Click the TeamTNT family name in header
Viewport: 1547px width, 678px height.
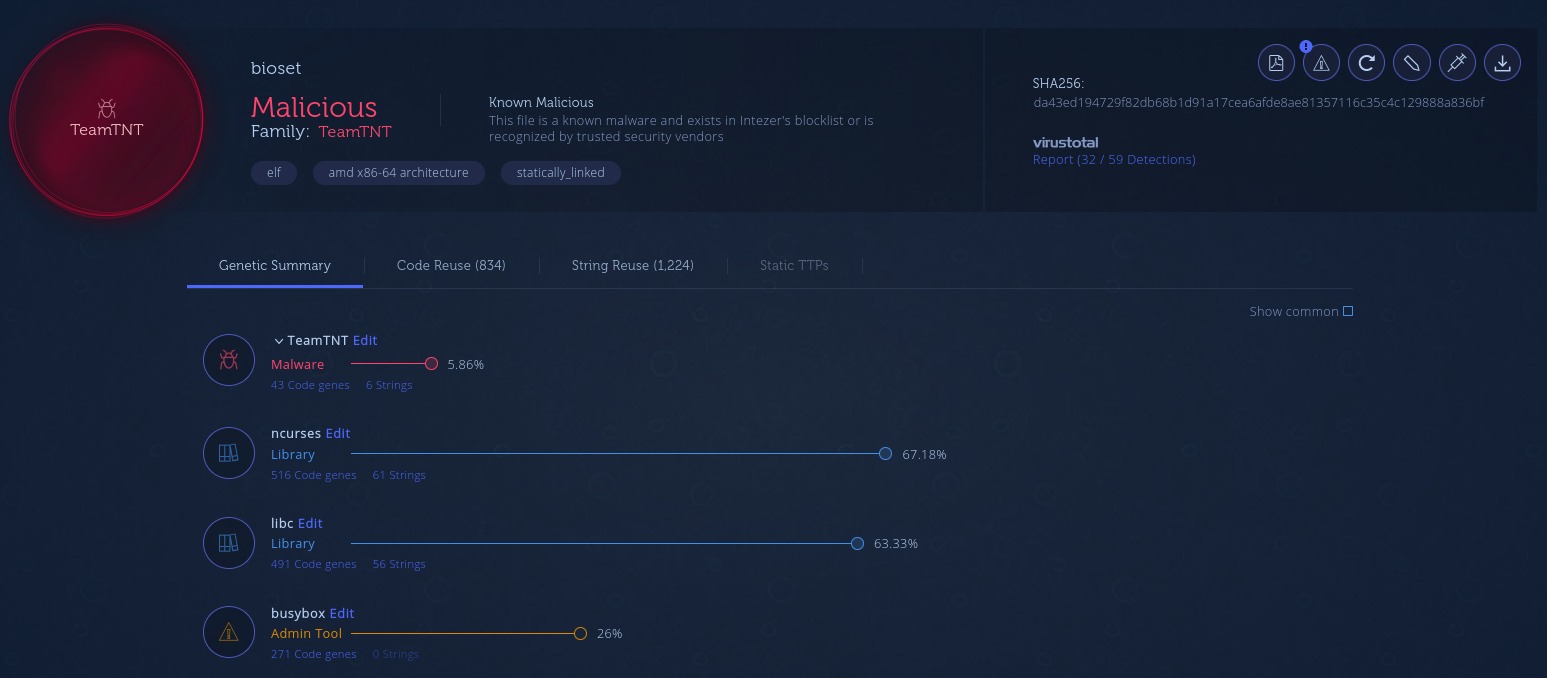tap(355, 131)
